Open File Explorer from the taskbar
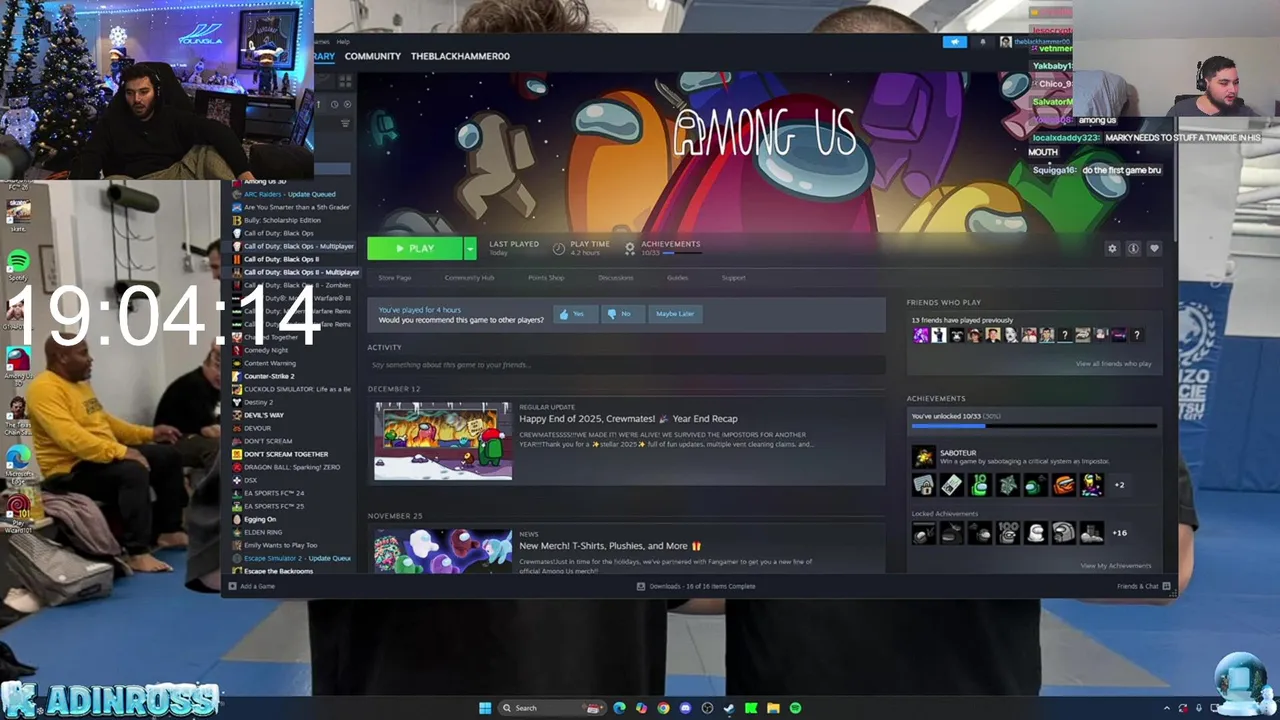Screen dimensions: 1280x720 click(773, 708)
